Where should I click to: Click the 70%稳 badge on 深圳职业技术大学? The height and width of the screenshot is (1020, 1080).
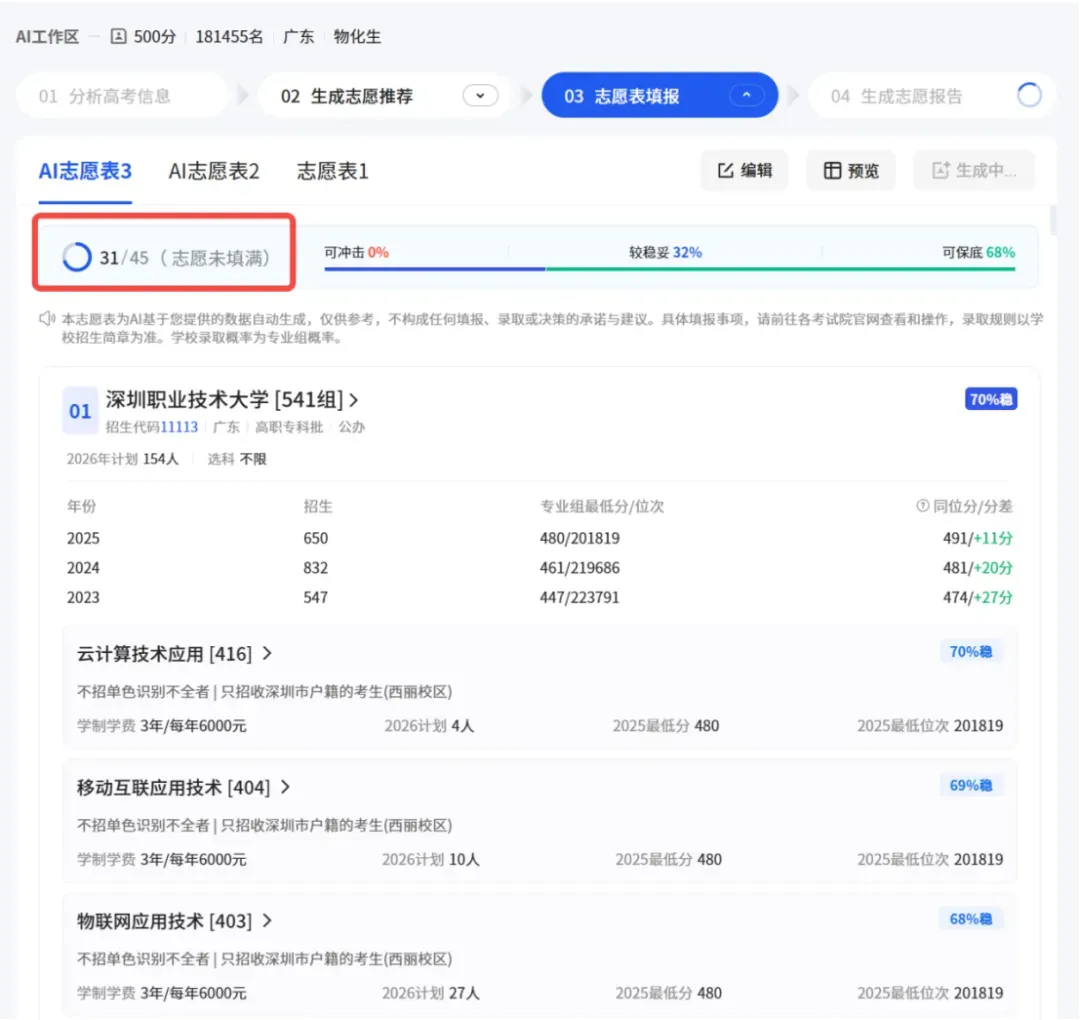pos(990,399)
